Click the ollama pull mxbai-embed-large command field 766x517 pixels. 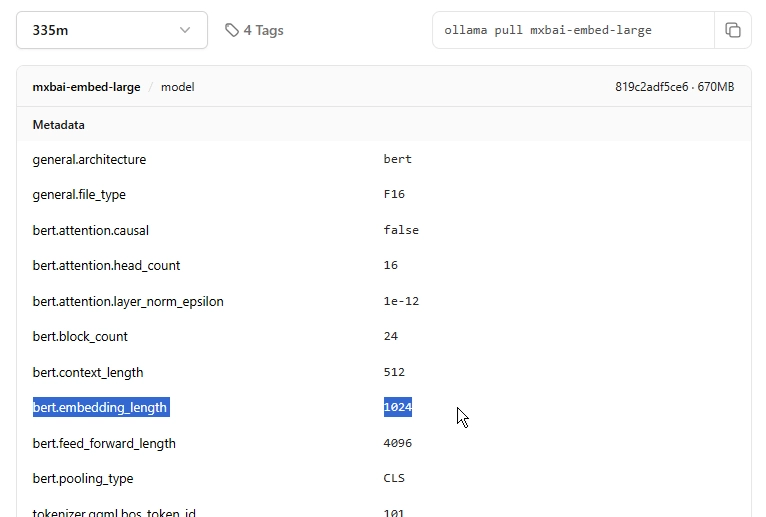coord(573,30)
